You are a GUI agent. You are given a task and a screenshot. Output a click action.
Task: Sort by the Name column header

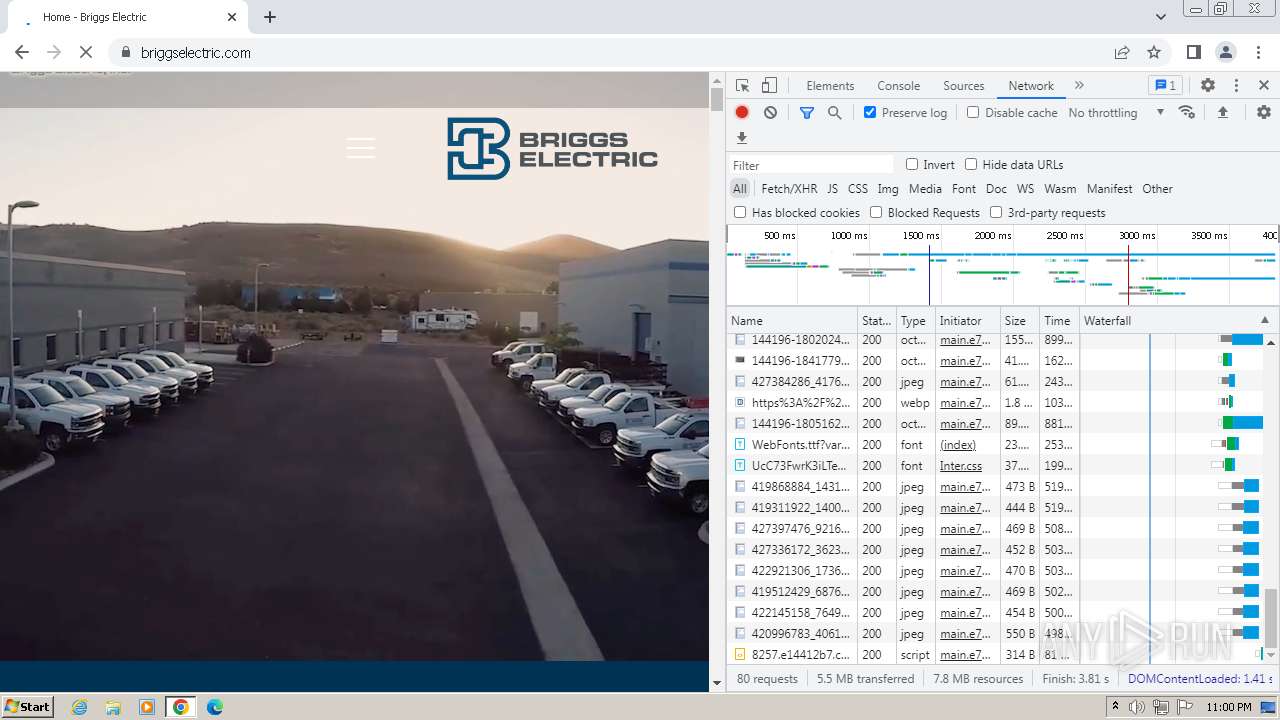point(793,321)
